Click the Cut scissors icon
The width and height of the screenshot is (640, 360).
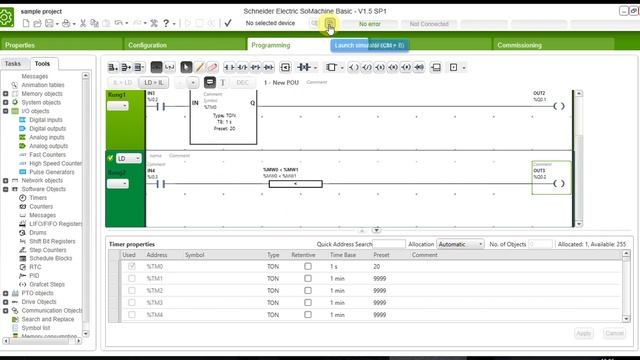pyautogui.click(x=83, y=23)
